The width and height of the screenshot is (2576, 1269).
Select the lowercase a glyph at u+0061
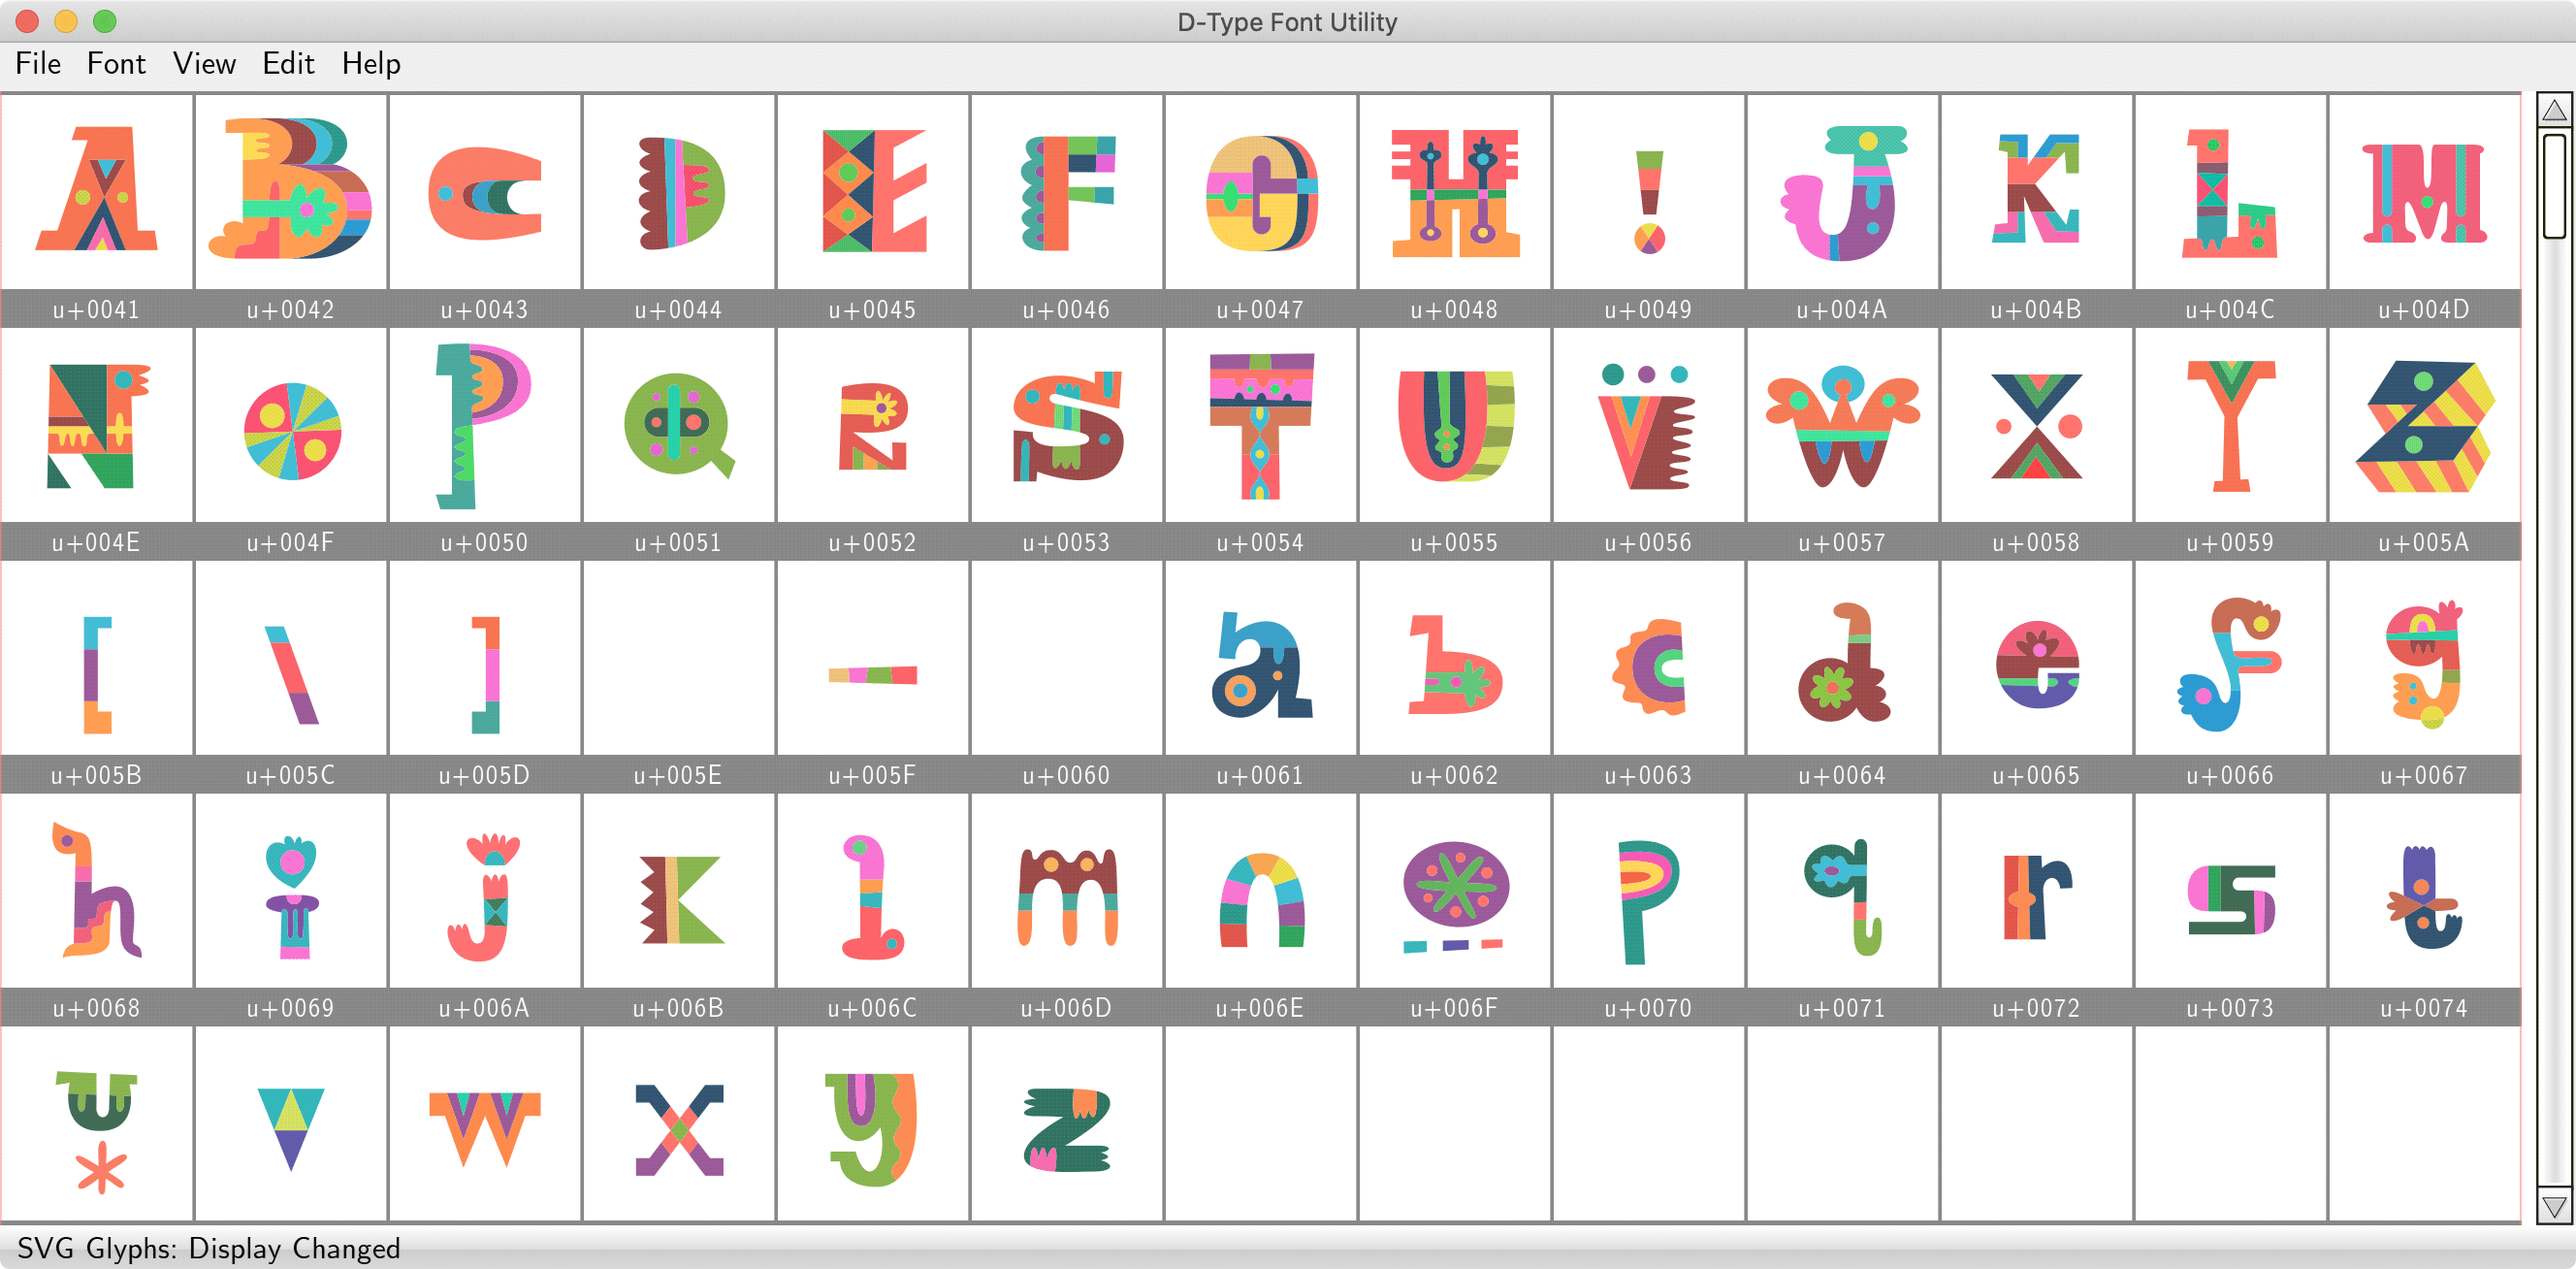1261,665
